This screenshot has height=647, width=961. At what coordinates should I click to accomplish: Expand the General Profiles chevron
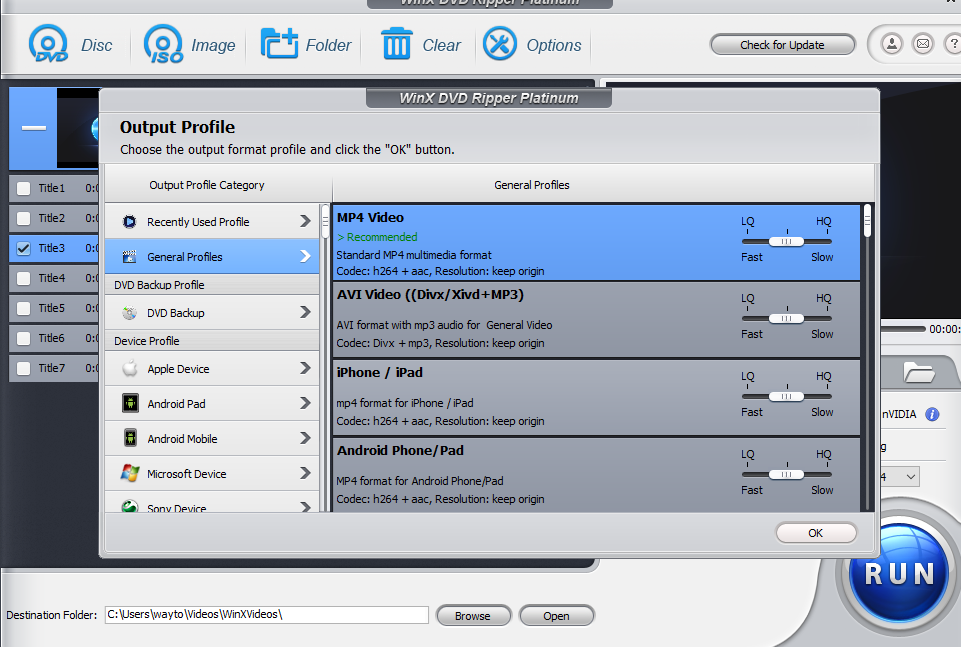305,256
